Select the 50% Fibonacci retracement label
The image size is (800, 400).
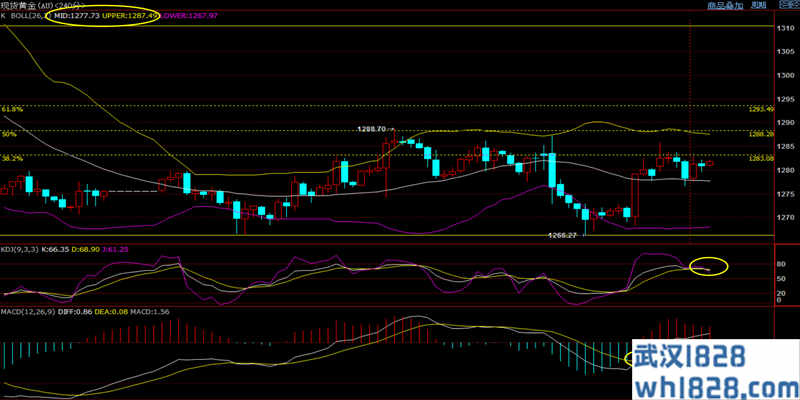click(9, 133)
